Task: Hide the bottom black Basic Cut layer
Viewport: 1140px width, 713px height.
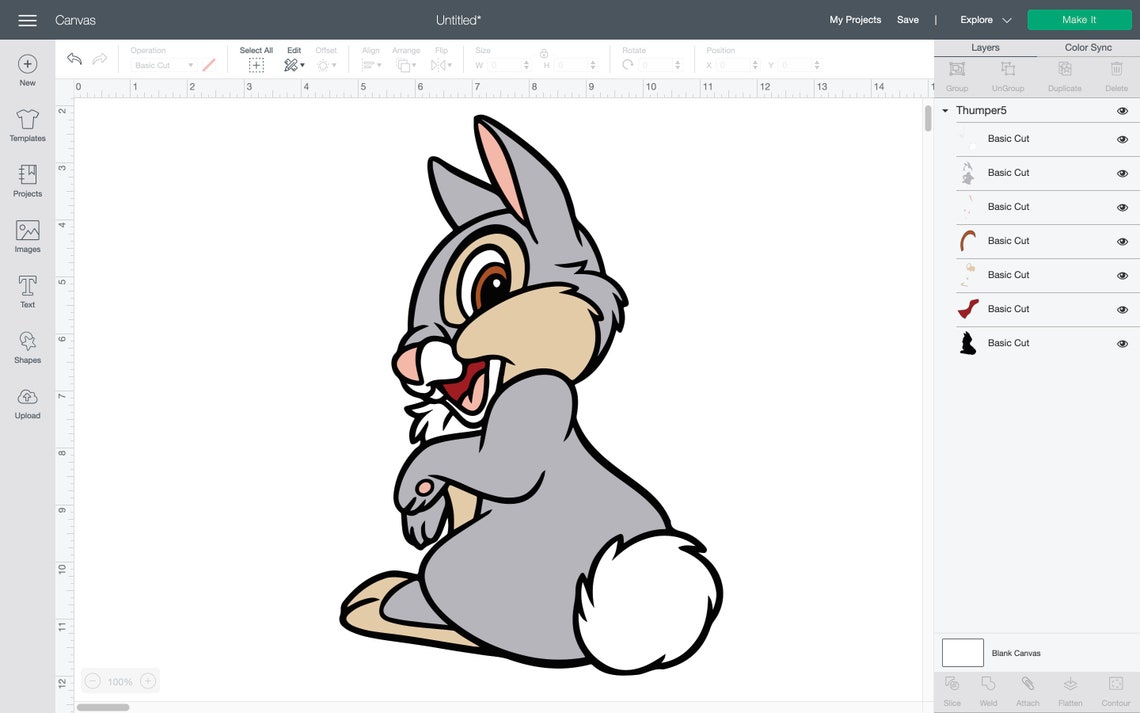Action: (1121, 343)
